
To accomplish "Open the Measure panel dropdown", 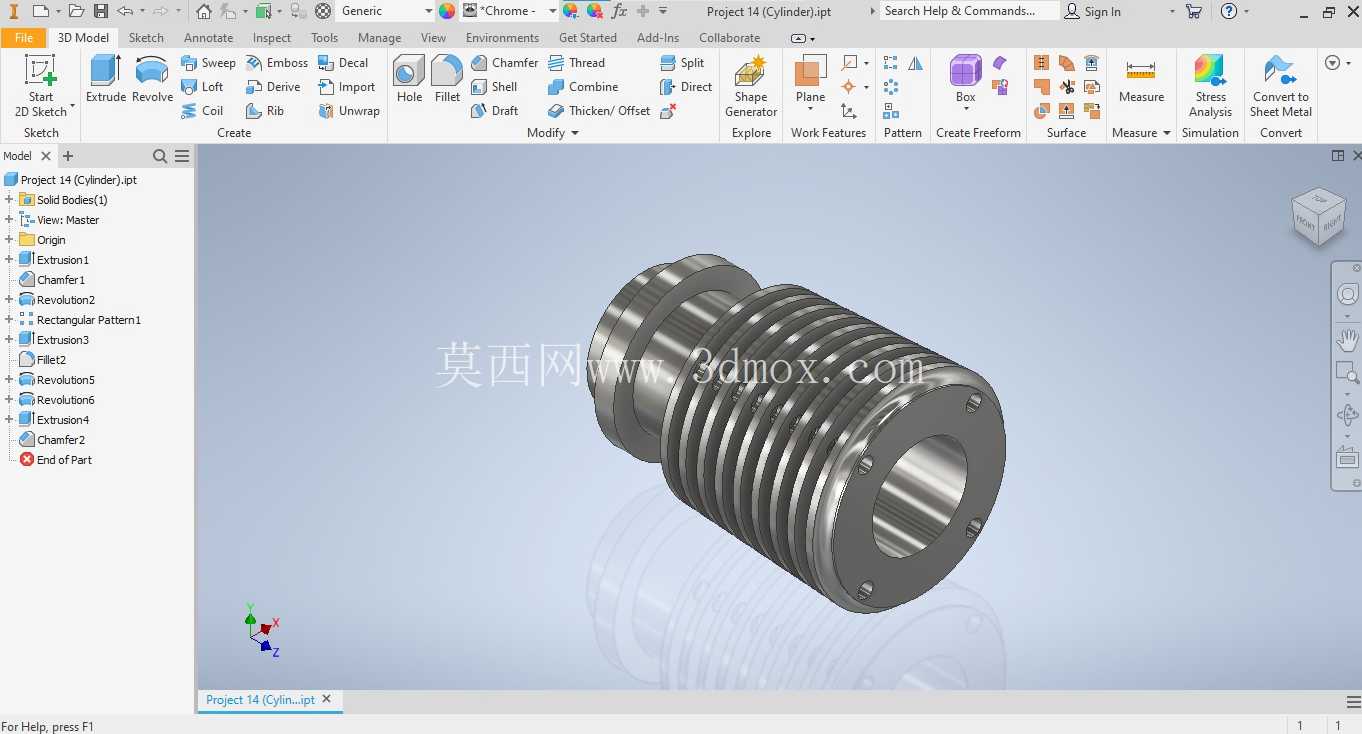I will pyautogui.click(x=1141, y=133).
